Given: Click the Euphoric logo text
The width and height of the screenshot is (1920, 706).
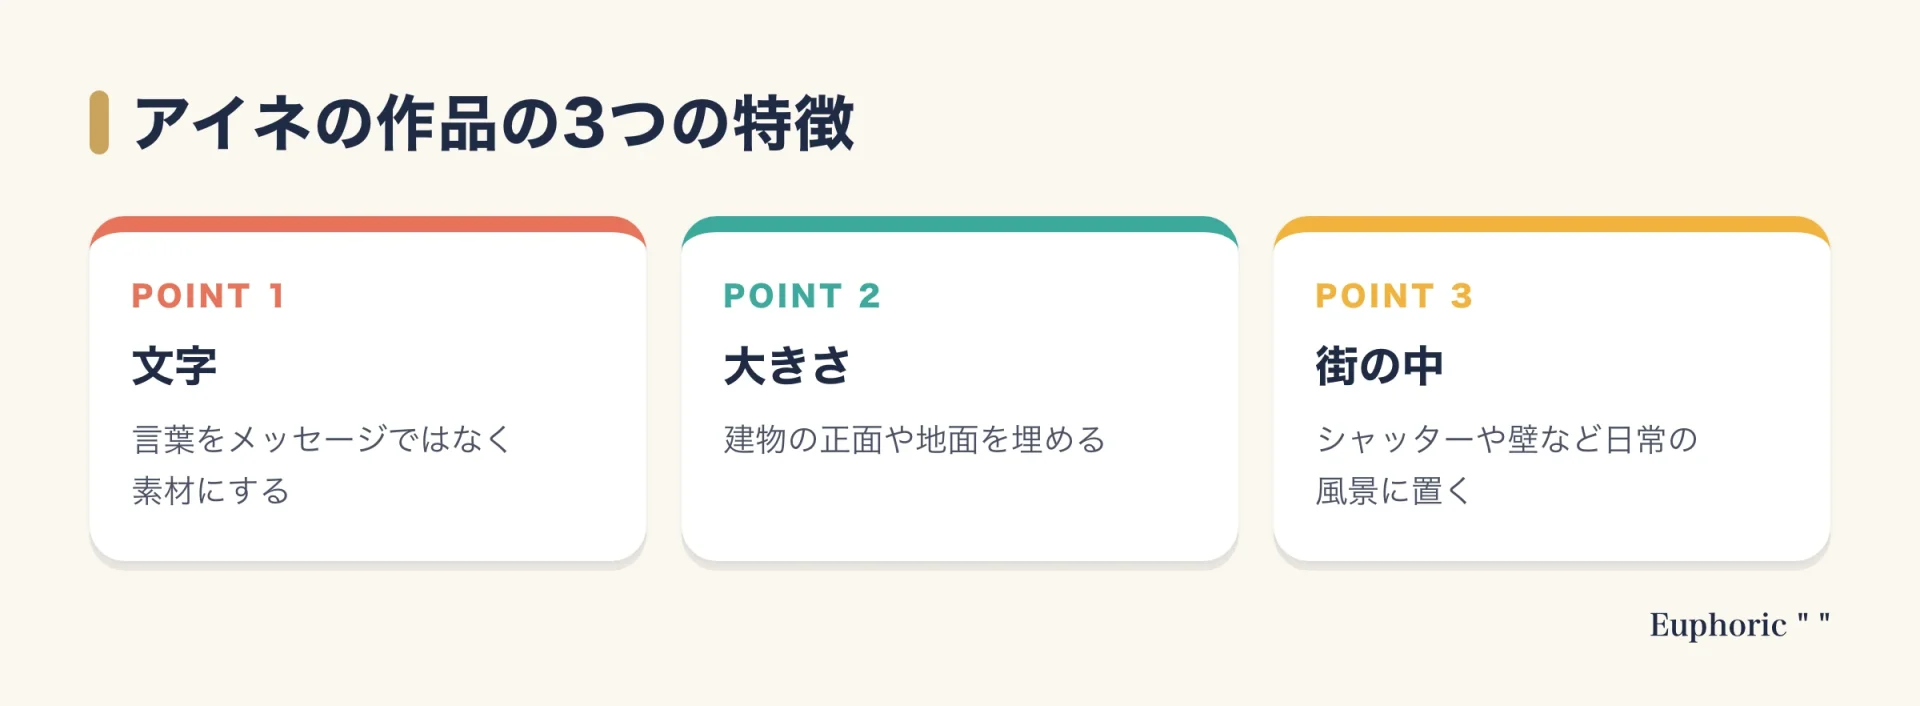Looking at the screenshot, I should [x=1717, y=625].
